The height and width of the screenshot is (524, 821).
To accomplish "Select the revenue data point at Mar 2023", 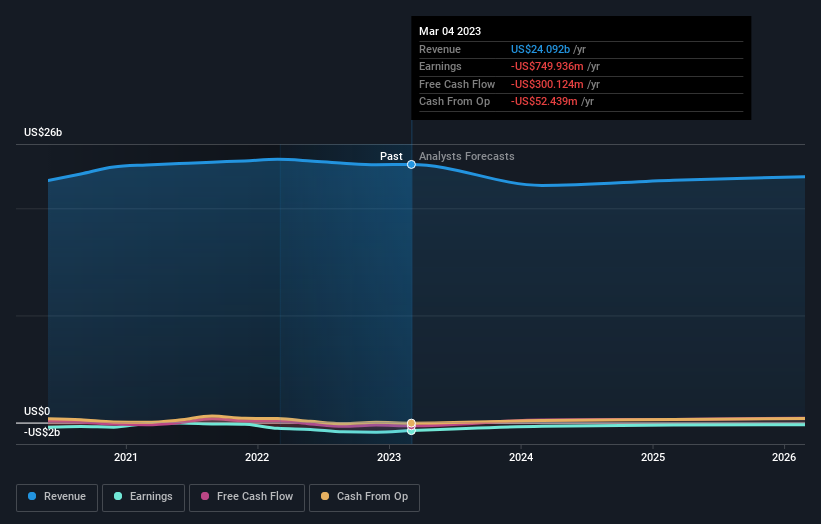I will [412, 164].
